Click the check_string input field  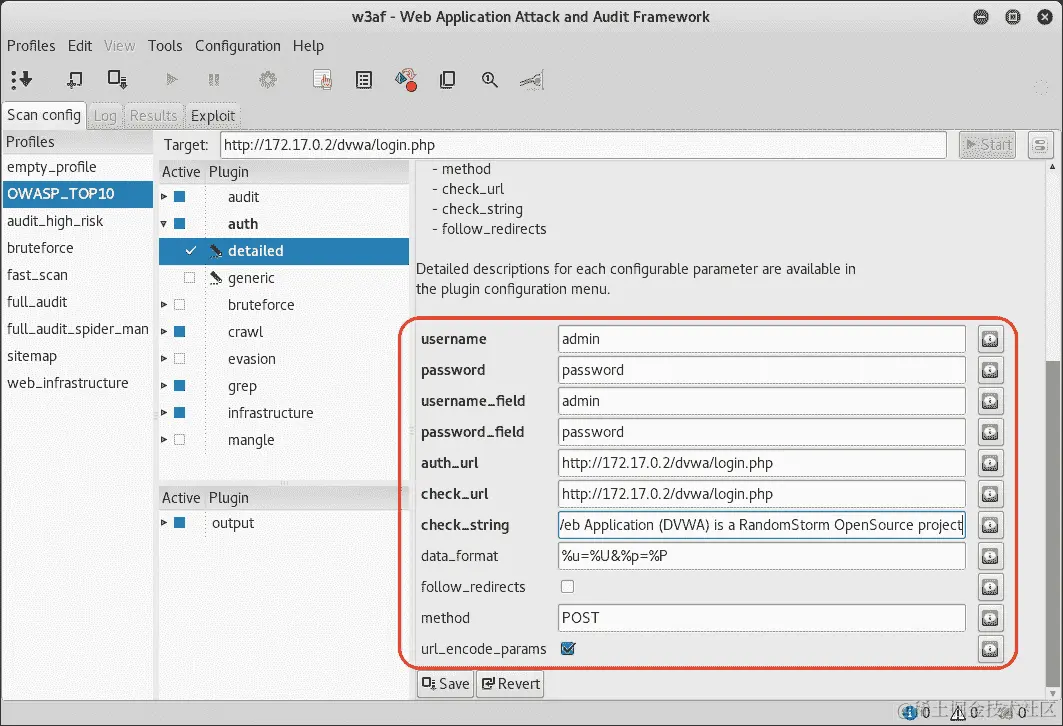tap(761, 525)
